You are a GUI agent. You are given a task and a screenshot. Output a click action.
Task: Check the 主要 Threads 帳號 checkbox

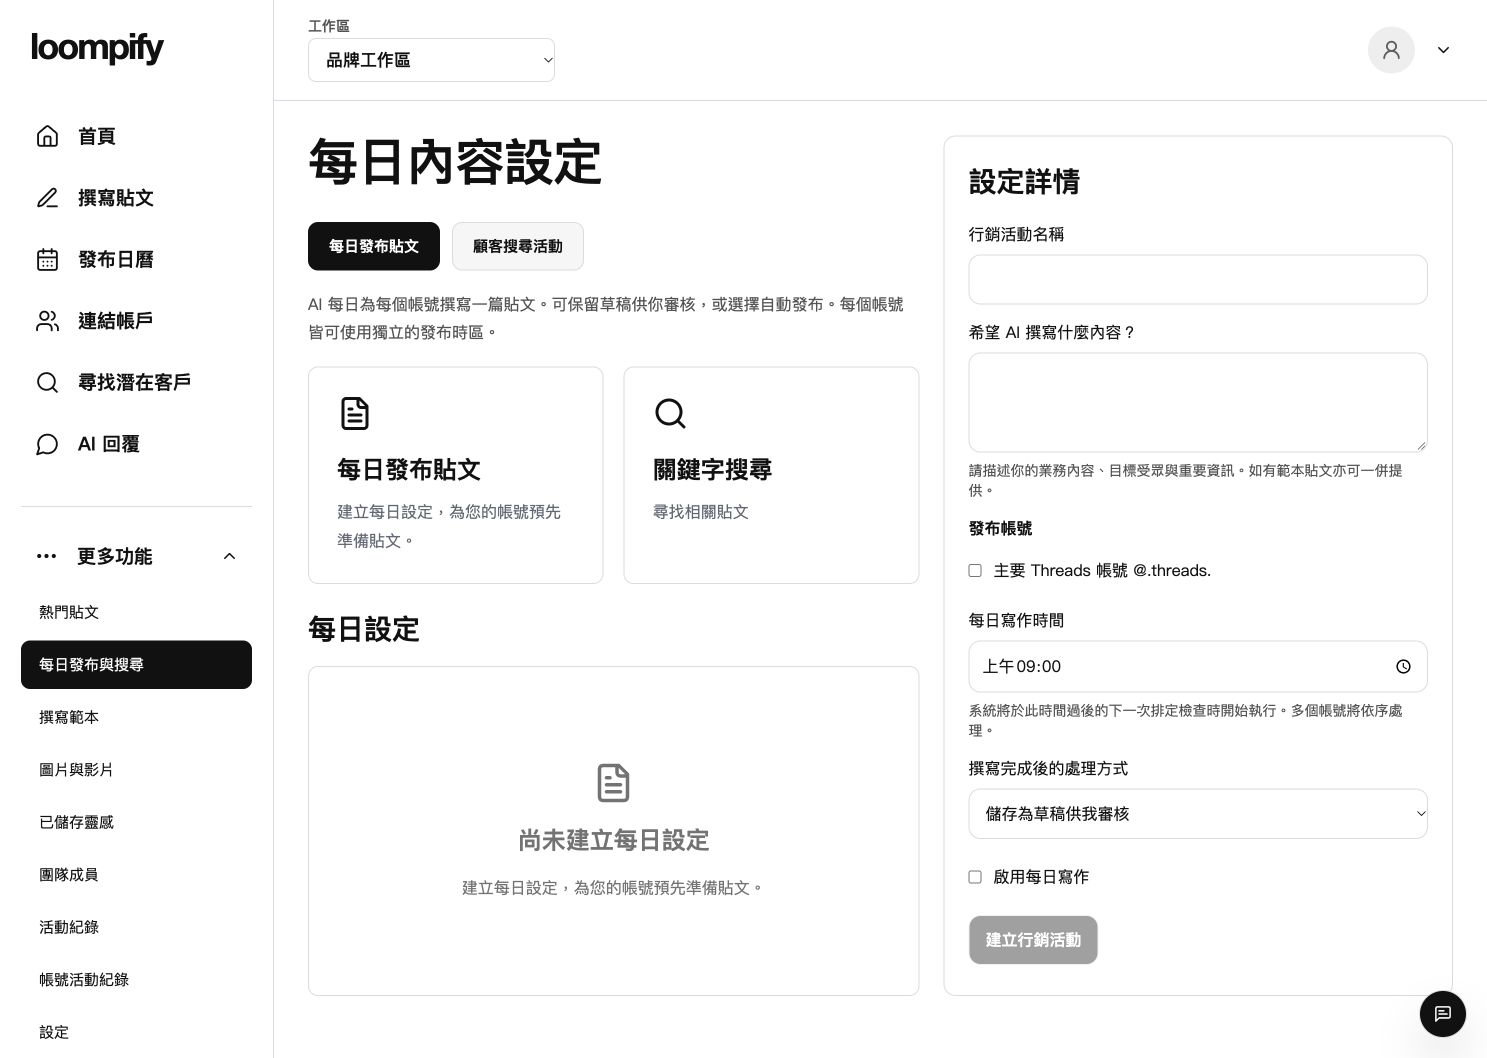[975, 571]
